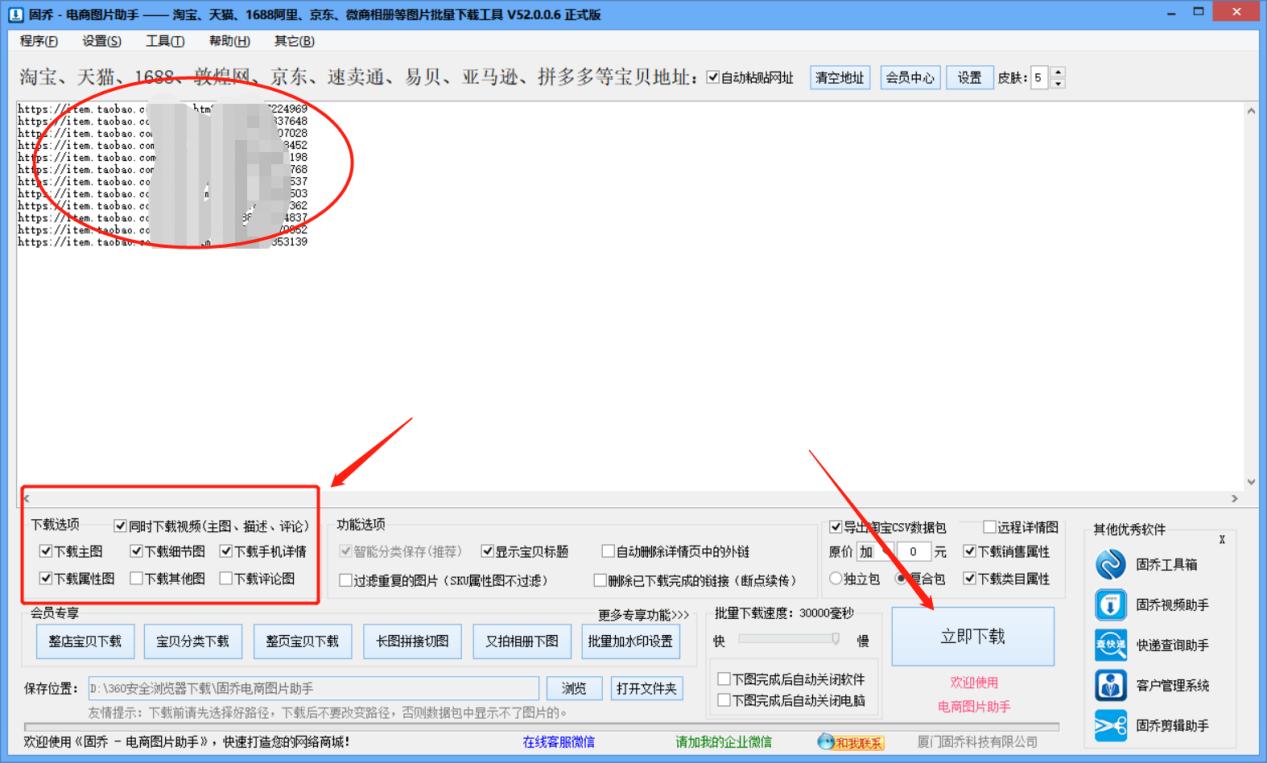Screen dimensions: 1267x763
Task: Toggle the 显示宝贝标题 checkbox
Action: 487,551
